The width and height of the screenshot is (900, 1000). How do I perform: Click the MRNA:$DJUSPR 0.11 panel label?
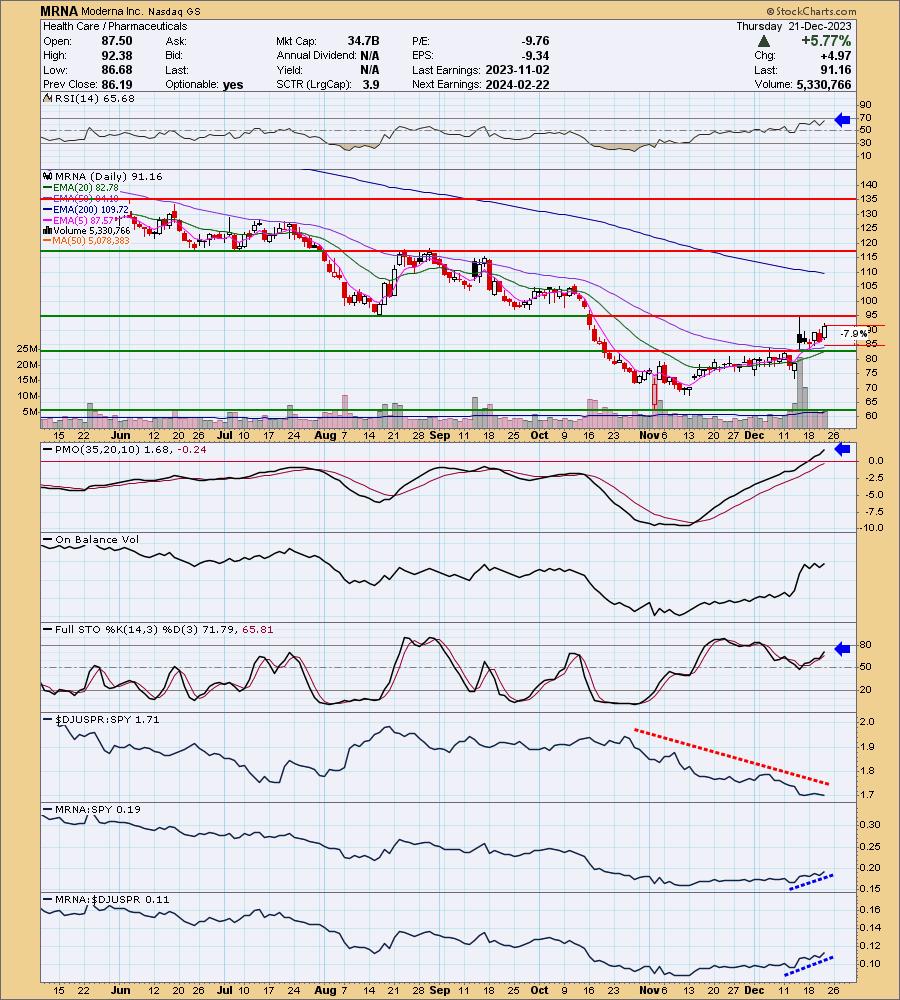pos(112,899)
